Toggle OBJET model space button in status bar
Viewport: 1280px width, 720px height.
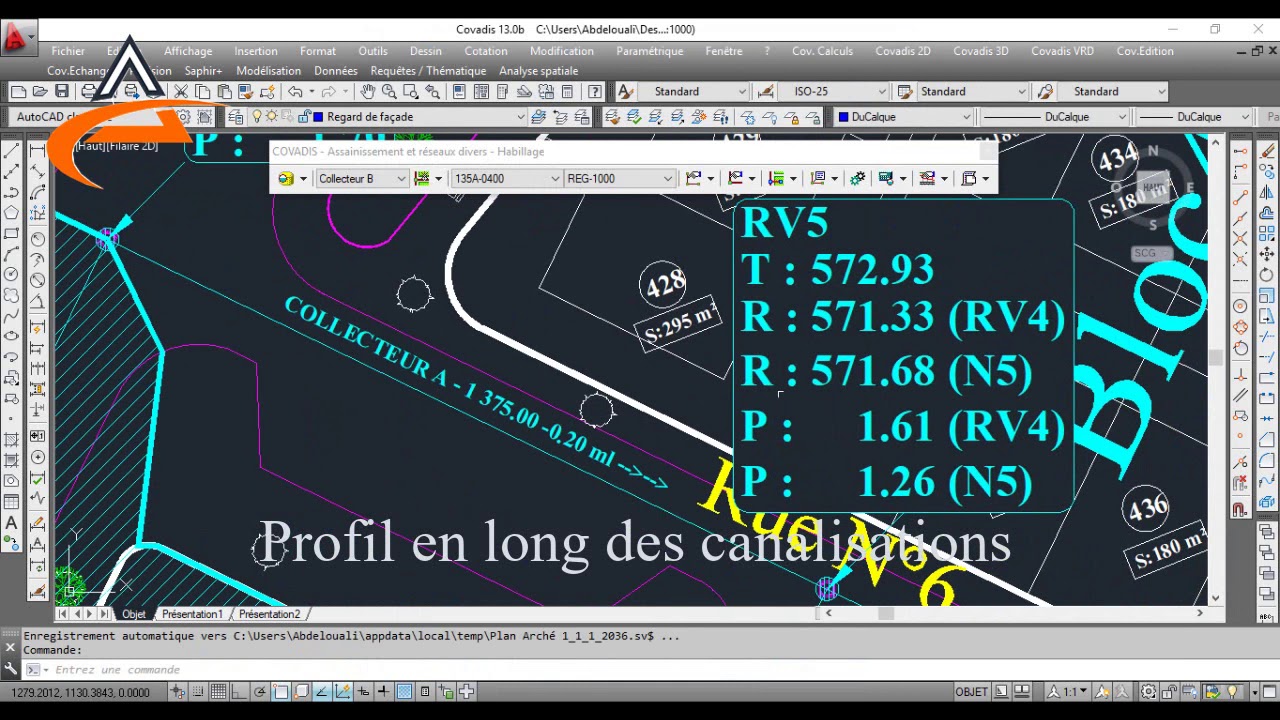point(972,691)
